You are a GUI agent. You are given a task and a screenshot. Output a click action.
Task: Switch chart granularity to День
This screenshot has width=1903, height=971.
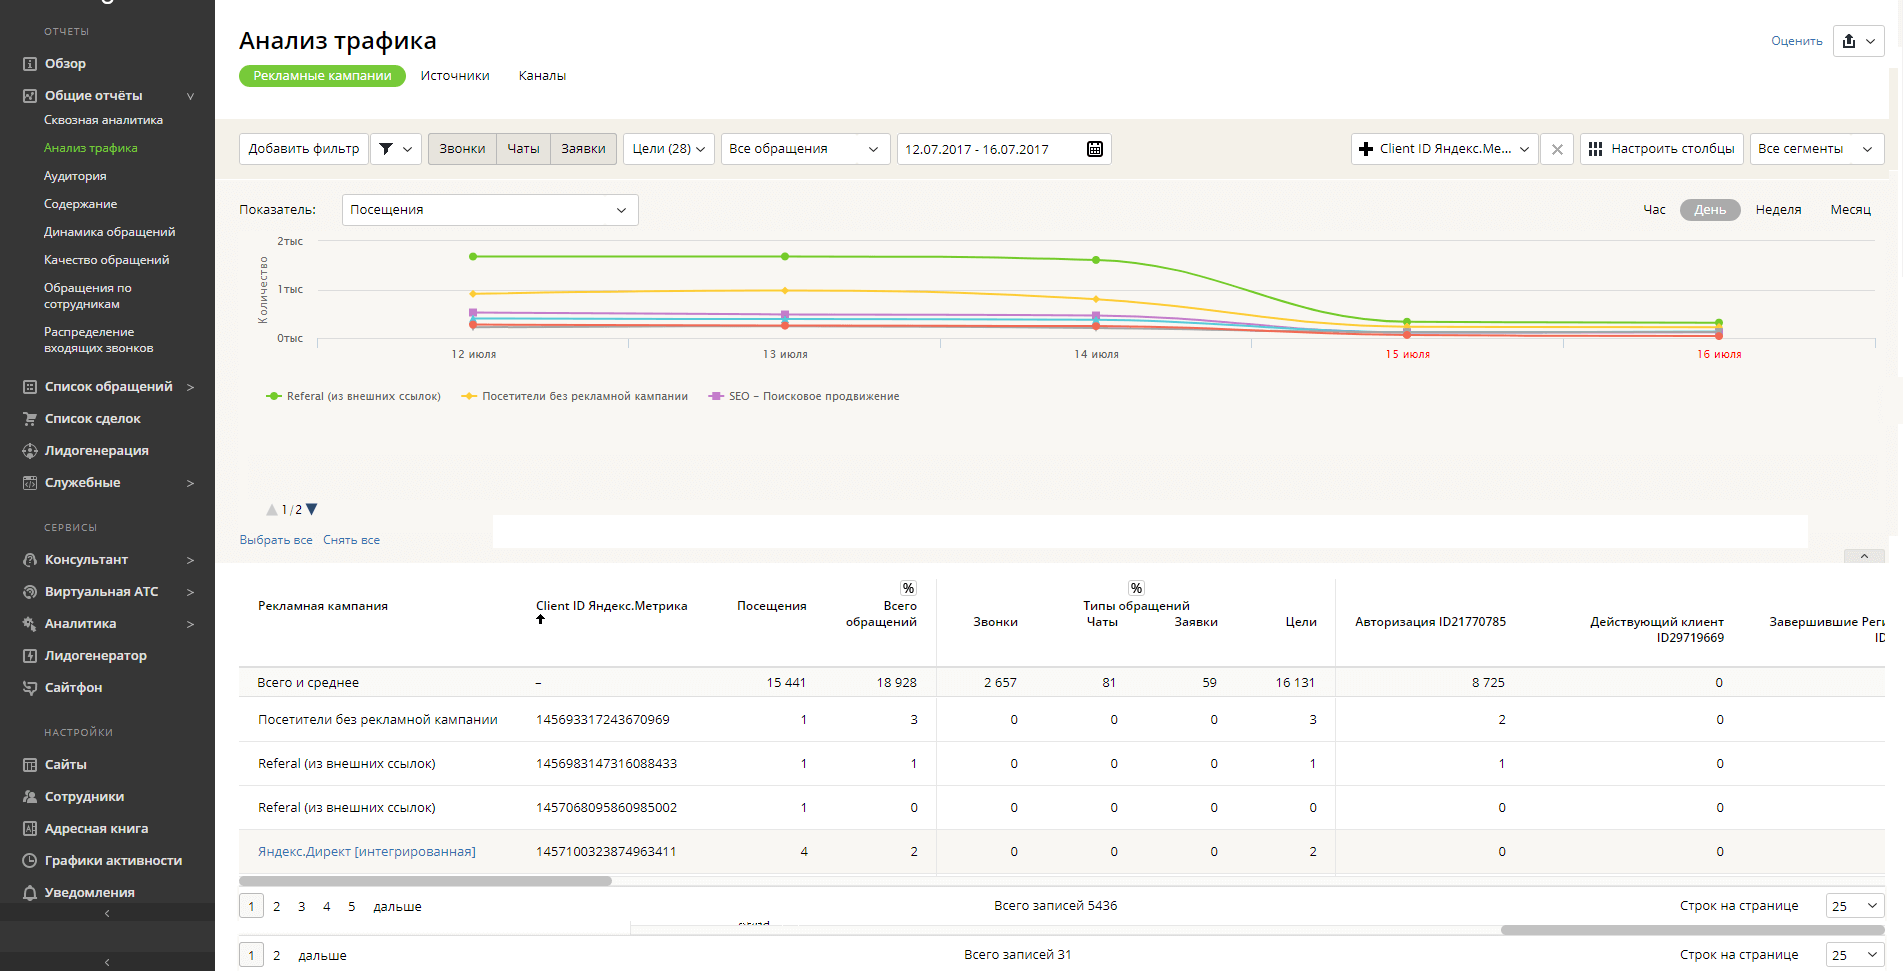pyautogui.click(x=1710, y=210)
